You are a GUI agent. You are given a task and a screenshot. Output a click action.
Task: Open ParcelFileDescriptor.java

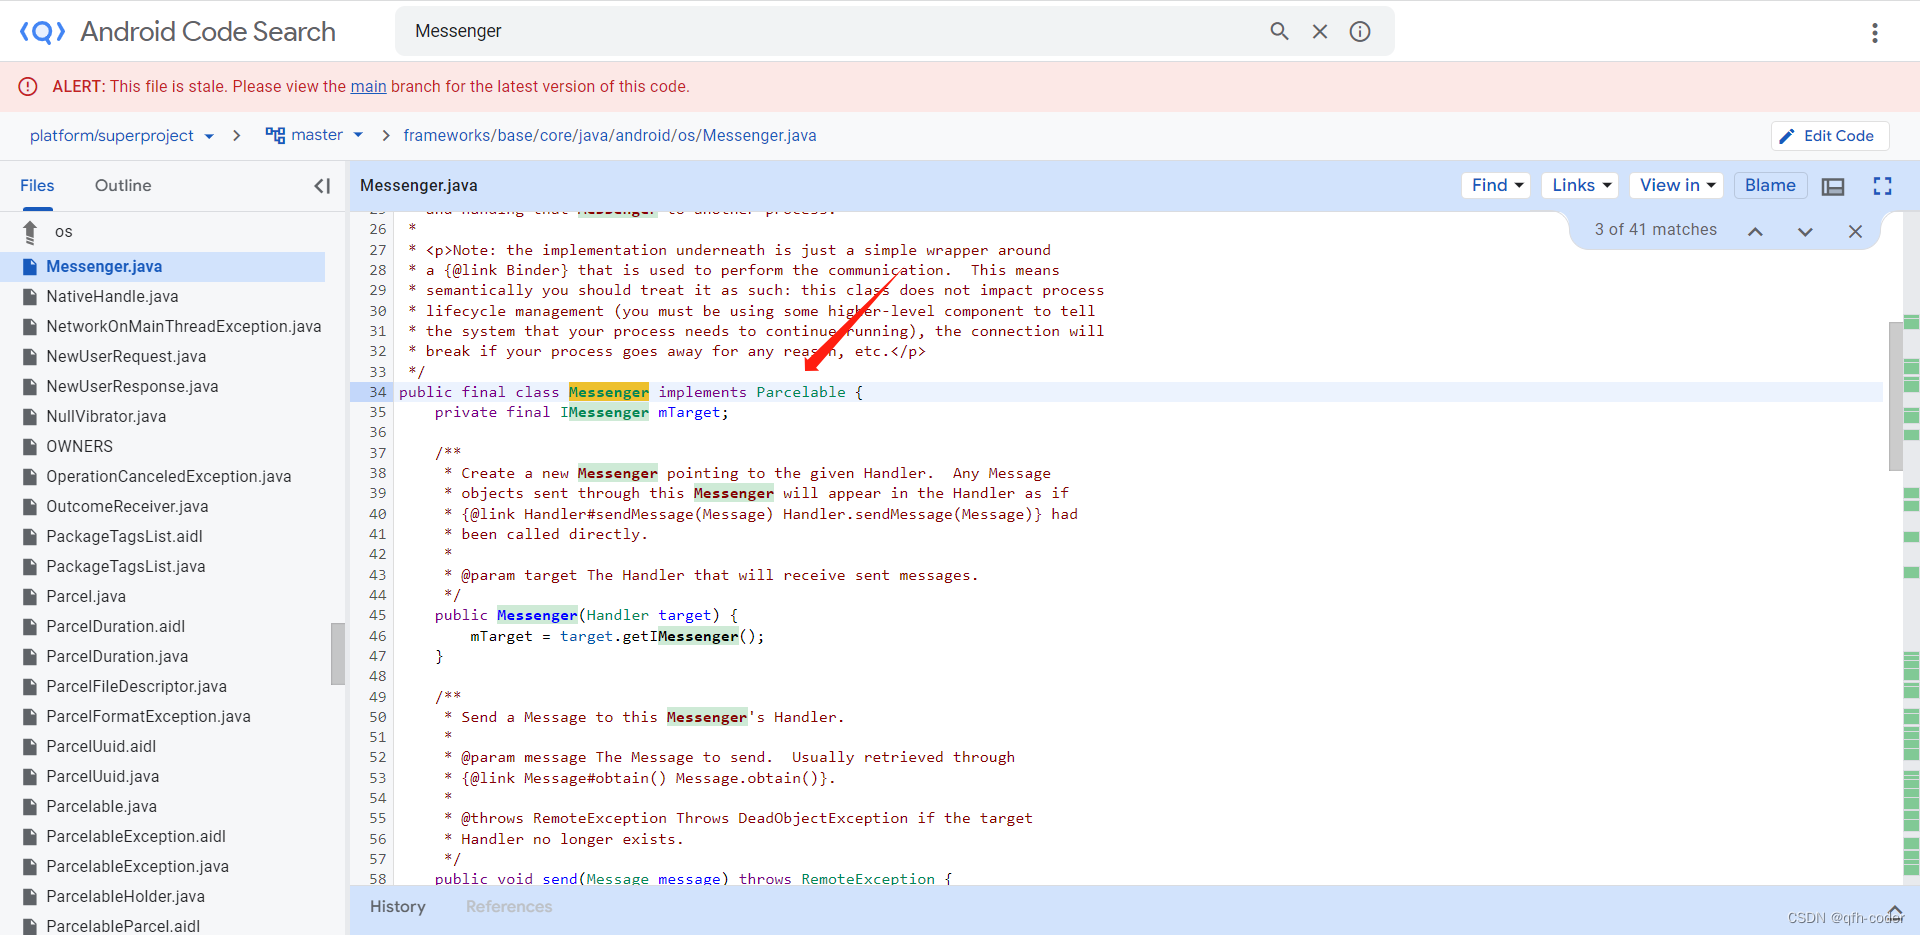click(x=136, y=687)
